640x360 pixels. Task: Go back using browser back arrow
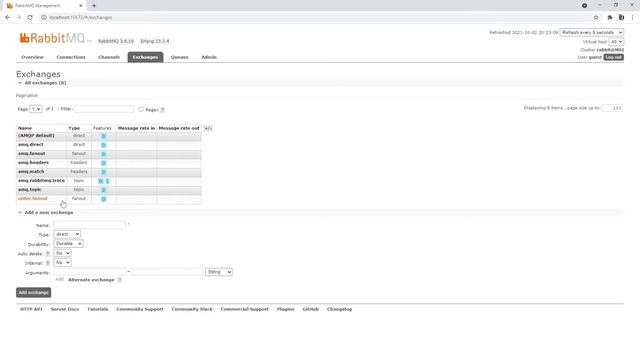coord(8,17)
